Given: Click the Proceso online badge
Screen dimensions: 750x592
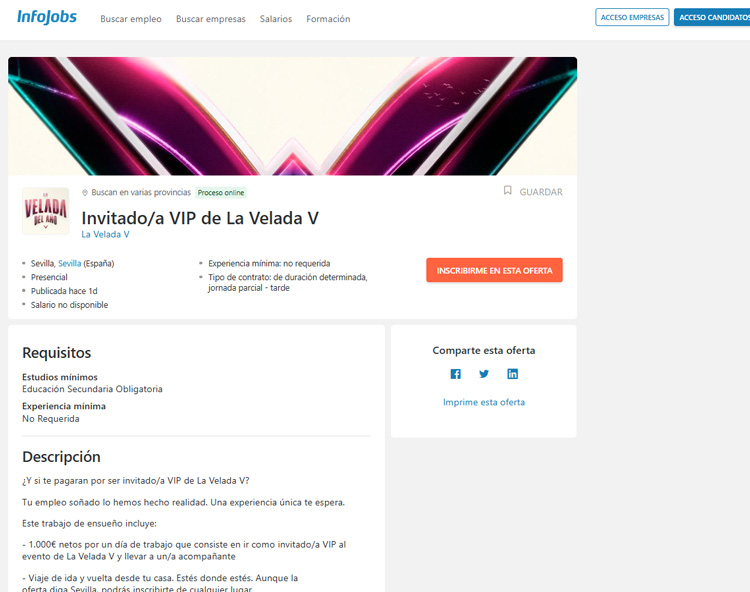Looking at the screenshot, I should 221,193.
